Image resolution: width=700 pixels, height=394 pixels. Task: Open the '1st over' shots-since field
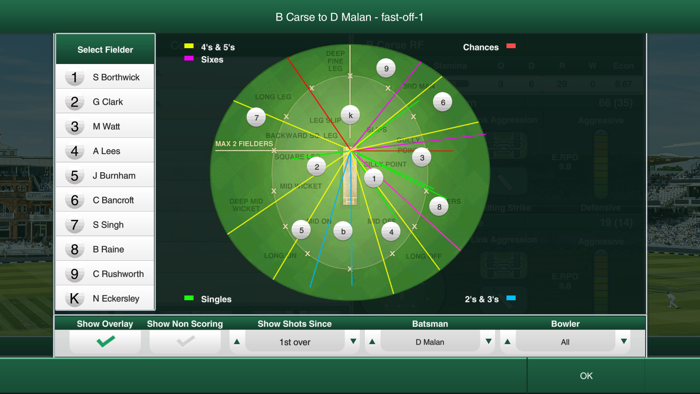295,342
